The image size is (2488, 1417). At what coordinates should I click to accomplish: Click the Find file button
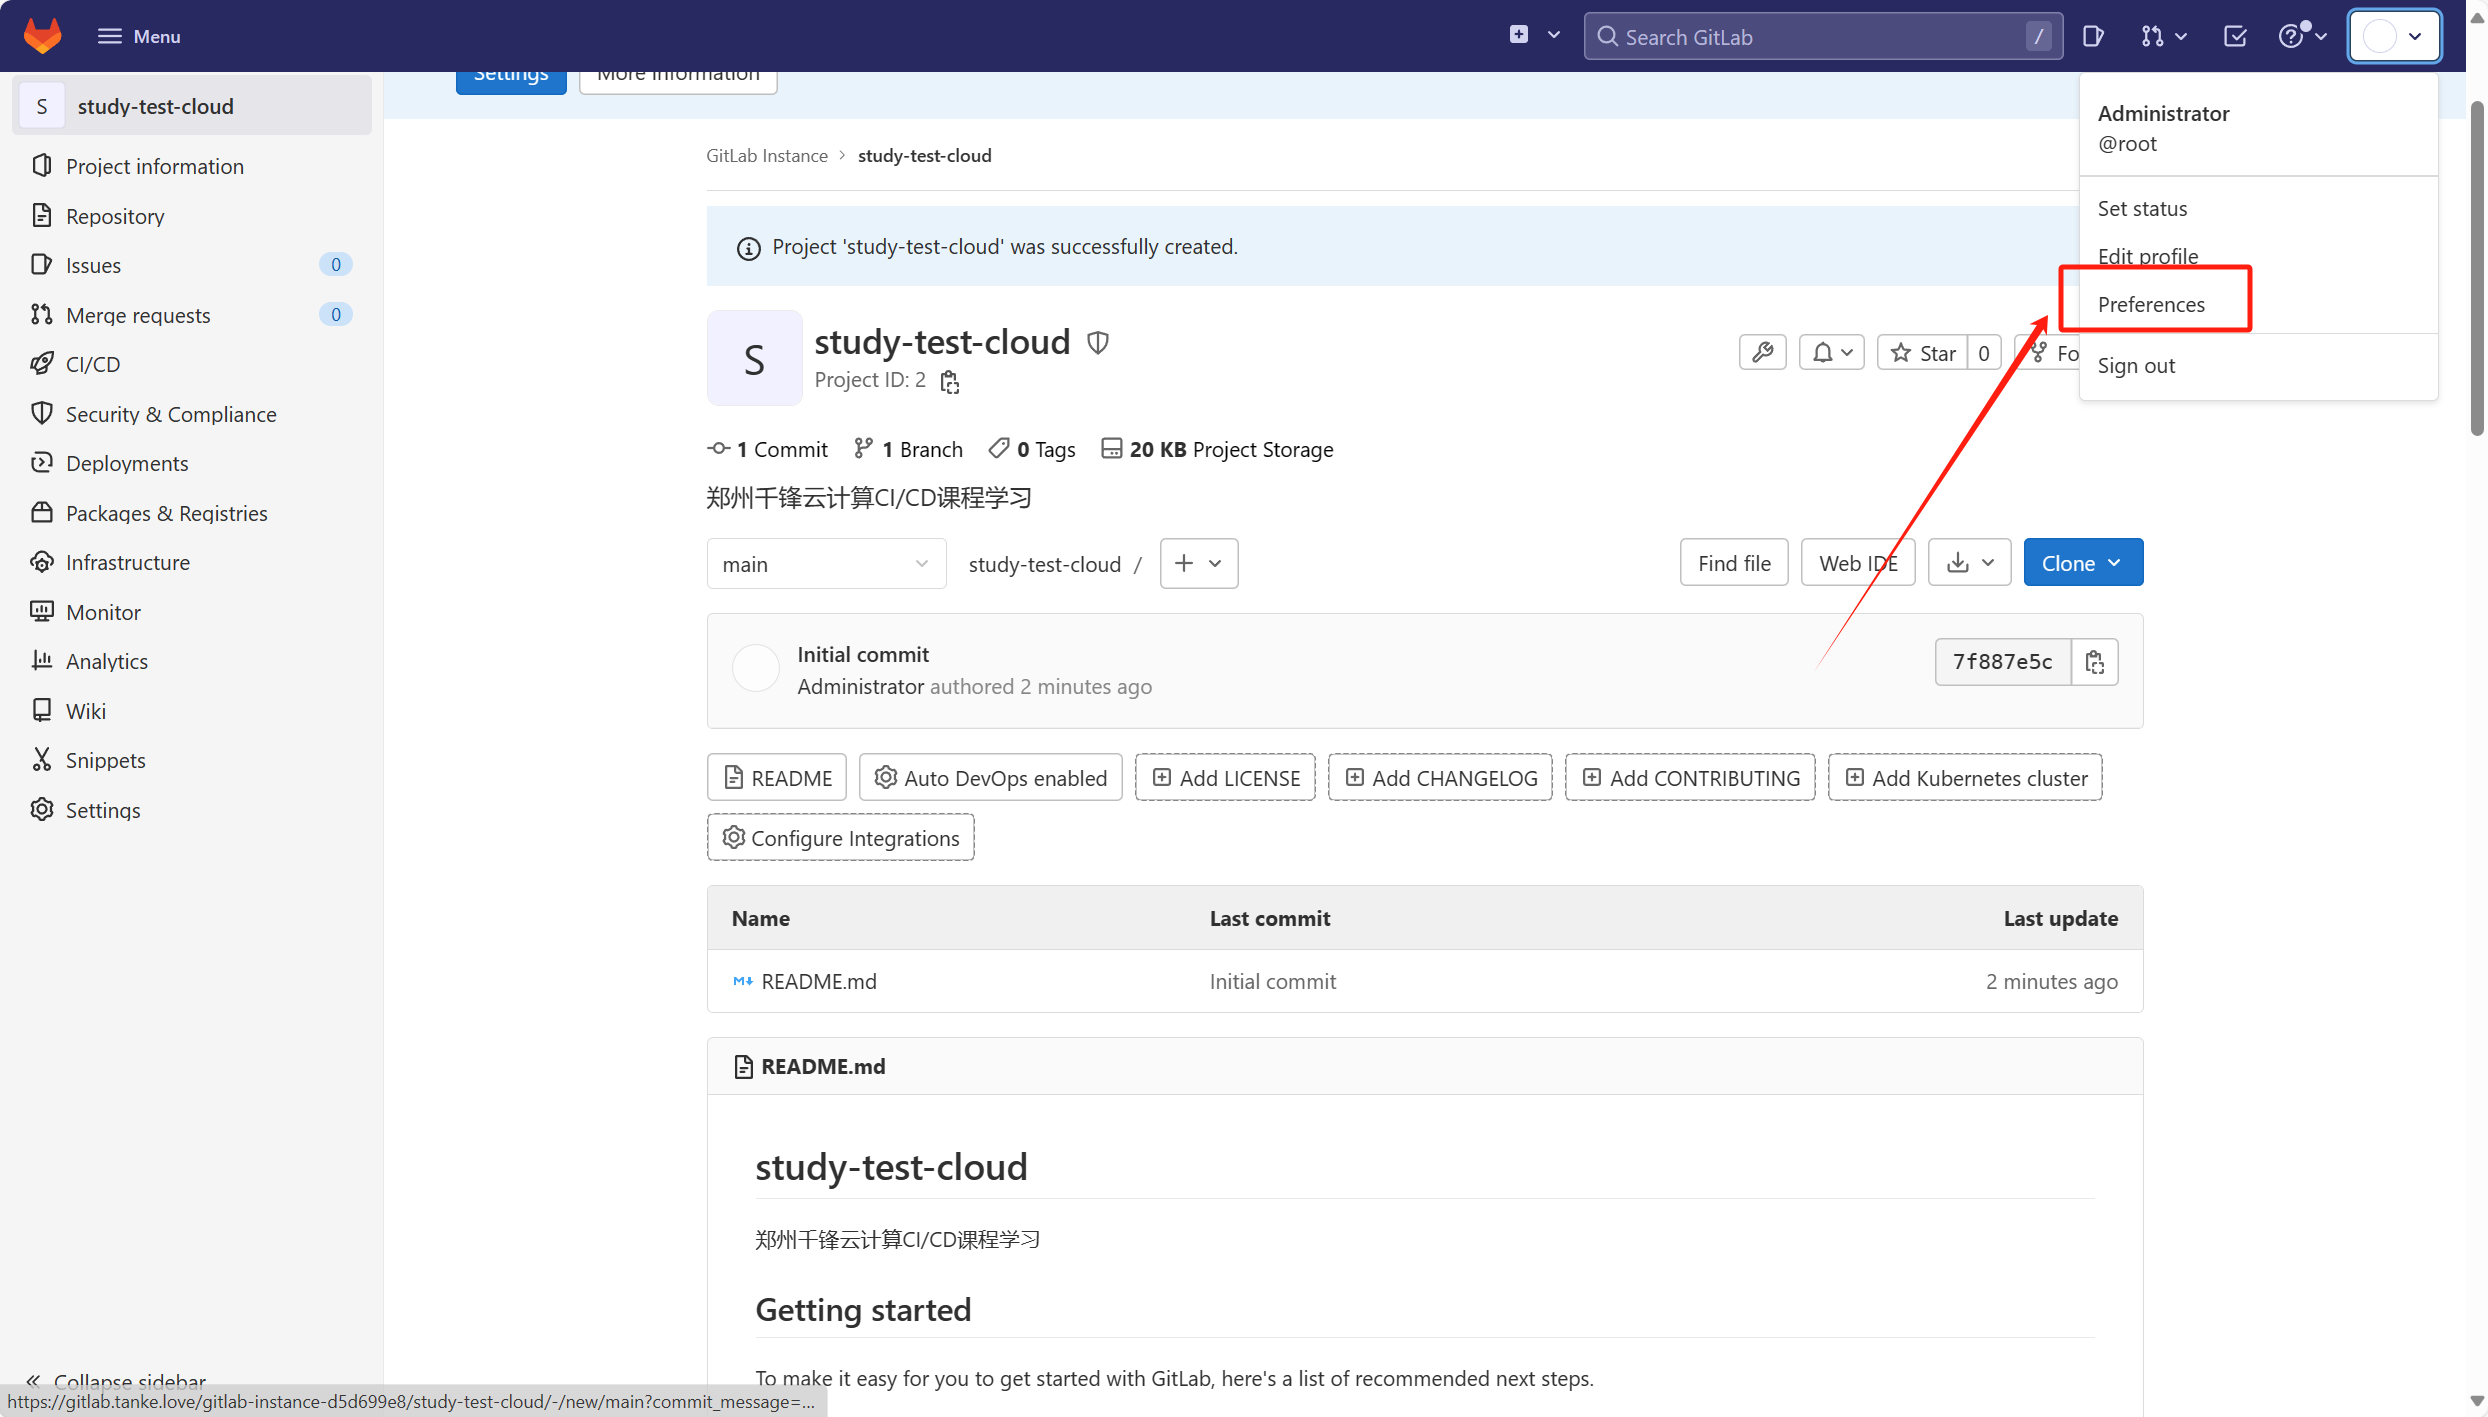[1733, 563]
